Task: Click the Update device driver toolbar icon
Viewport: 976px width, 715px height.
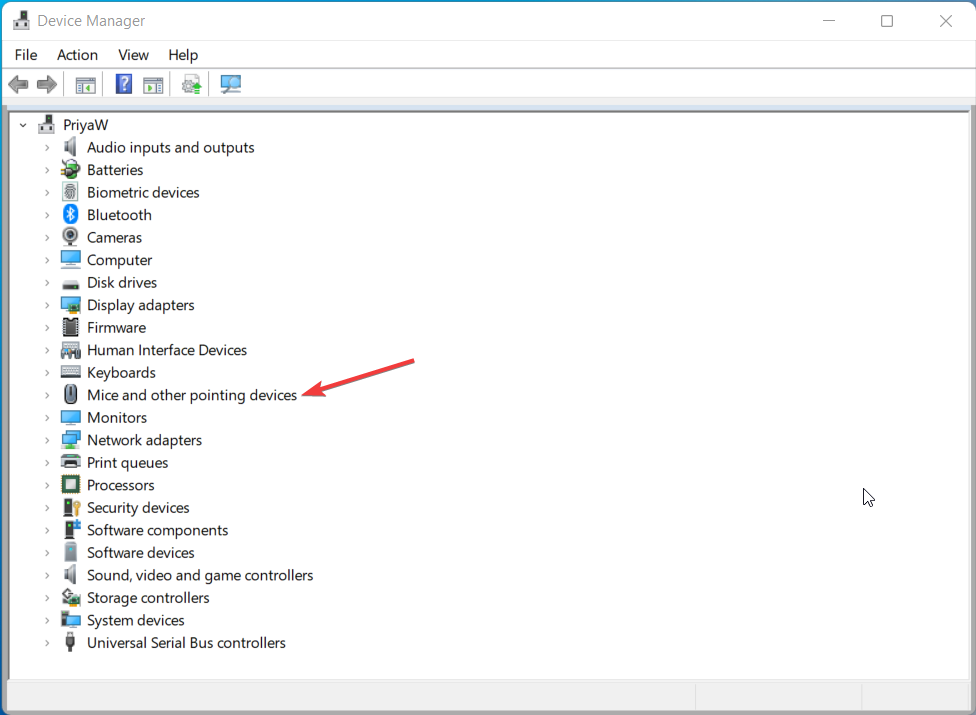Action: click(x=192, y=84)
